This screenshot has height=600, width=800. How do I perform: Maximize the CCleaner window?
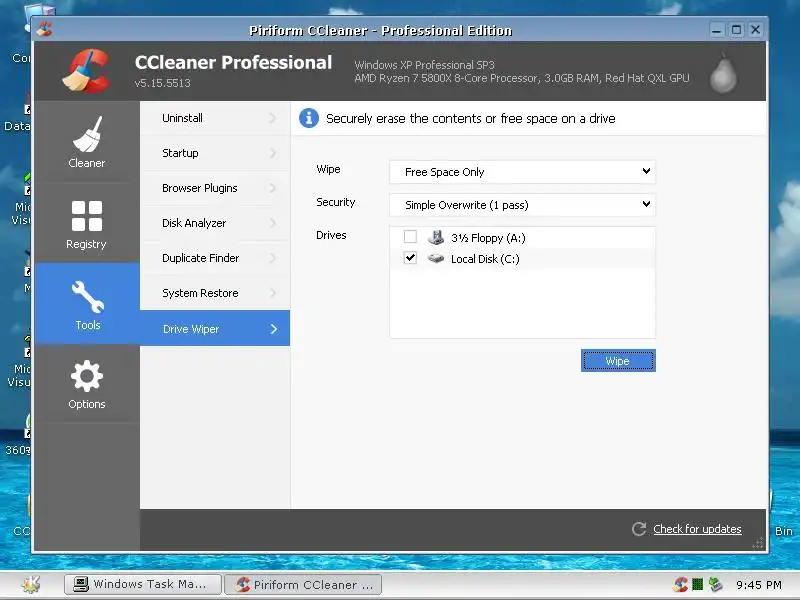pyautogui.click(x=736, y=30)
